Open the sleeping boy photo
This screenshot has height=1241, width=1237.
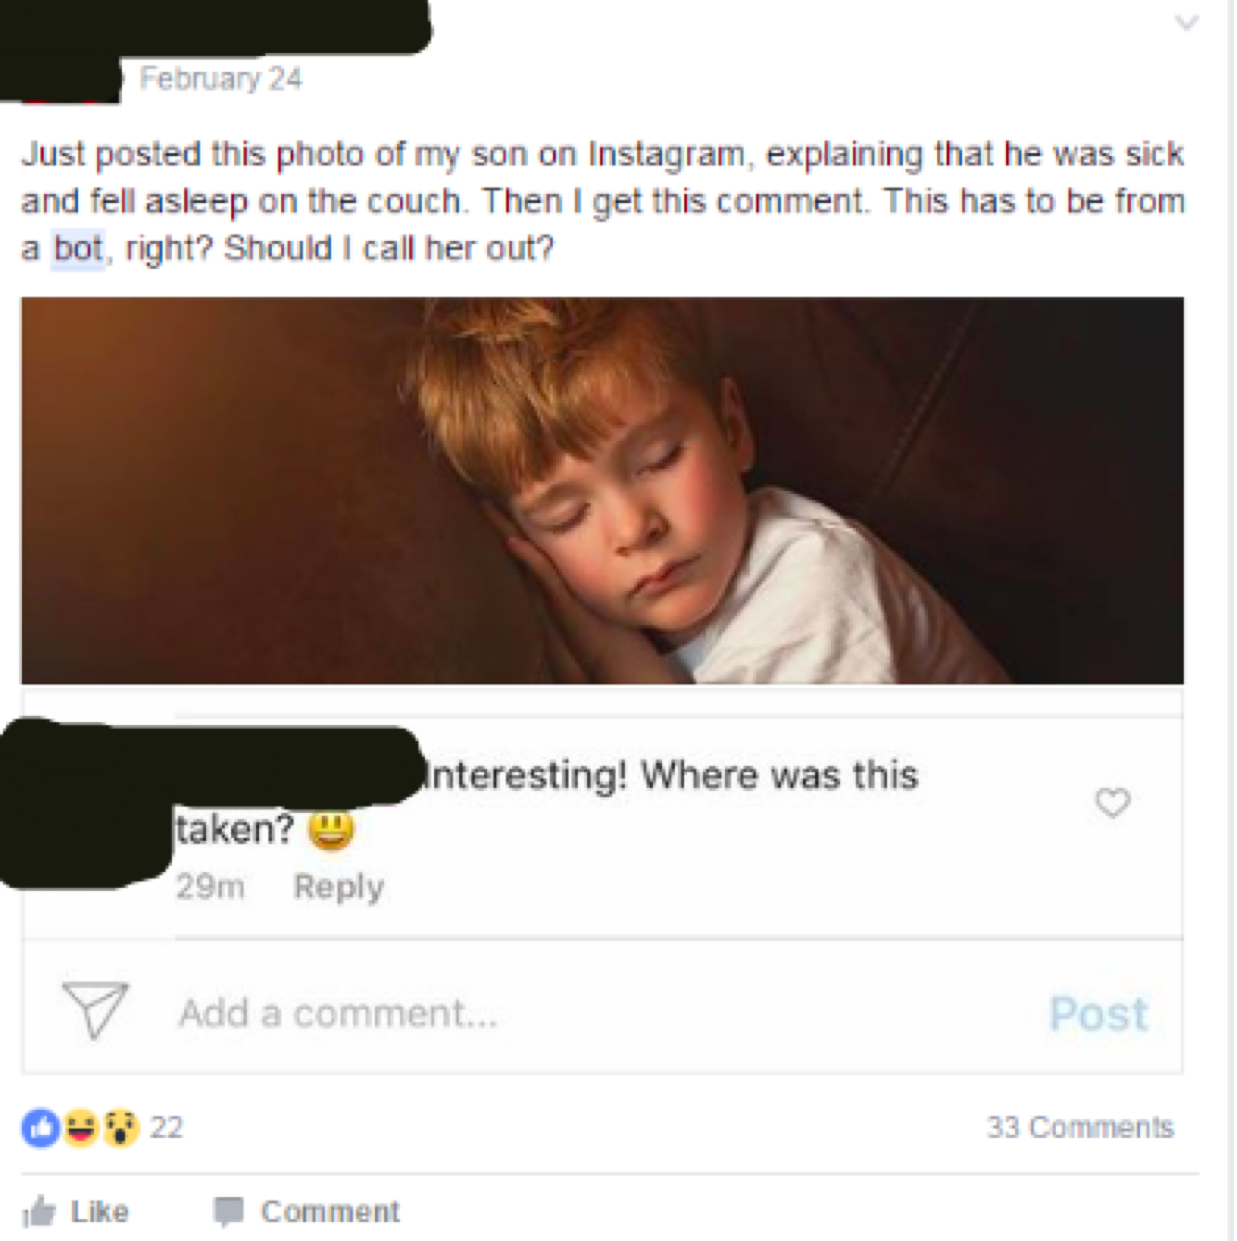pos(602,490)
